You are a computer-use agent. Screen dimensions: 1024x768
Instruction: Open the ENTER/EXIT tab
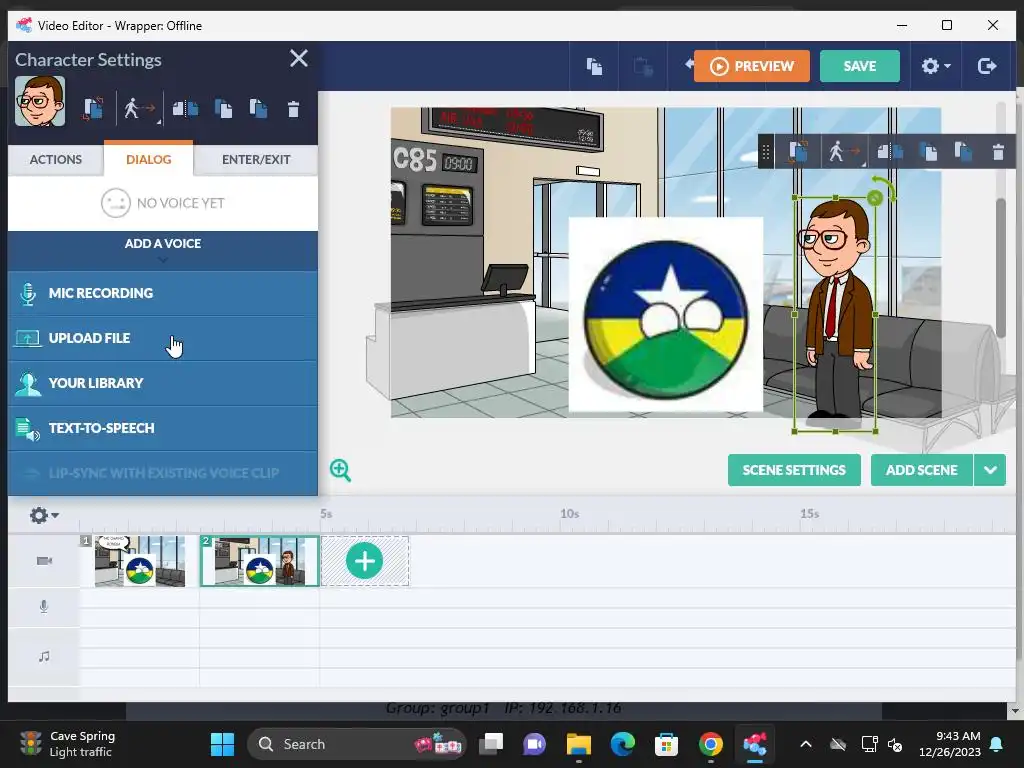[256, 159]
